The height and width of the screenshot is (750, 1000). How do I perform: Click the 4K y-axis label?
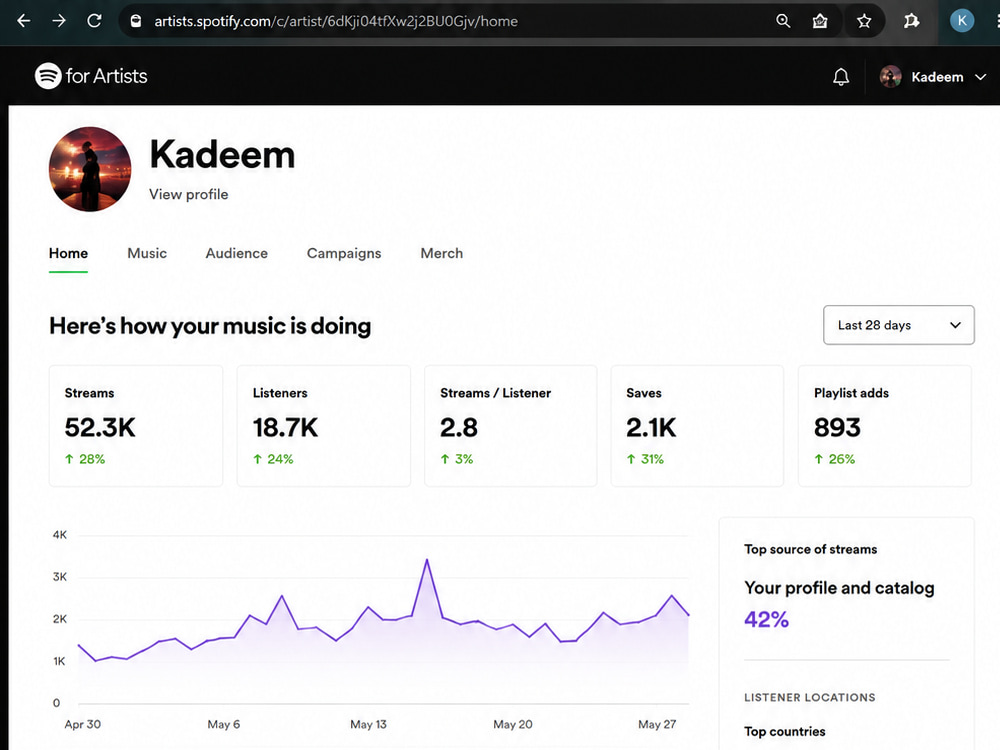59,534
